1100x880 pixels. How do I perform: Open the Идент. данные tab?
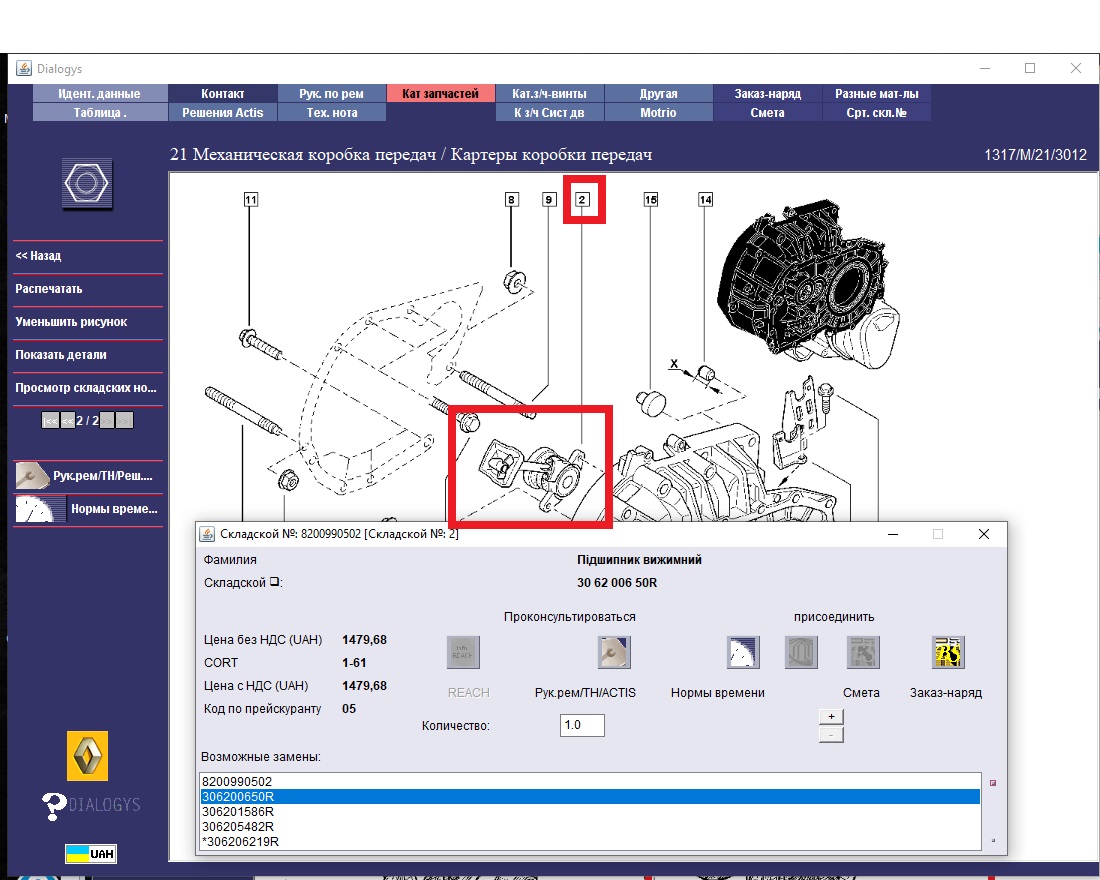coord(100,93)
